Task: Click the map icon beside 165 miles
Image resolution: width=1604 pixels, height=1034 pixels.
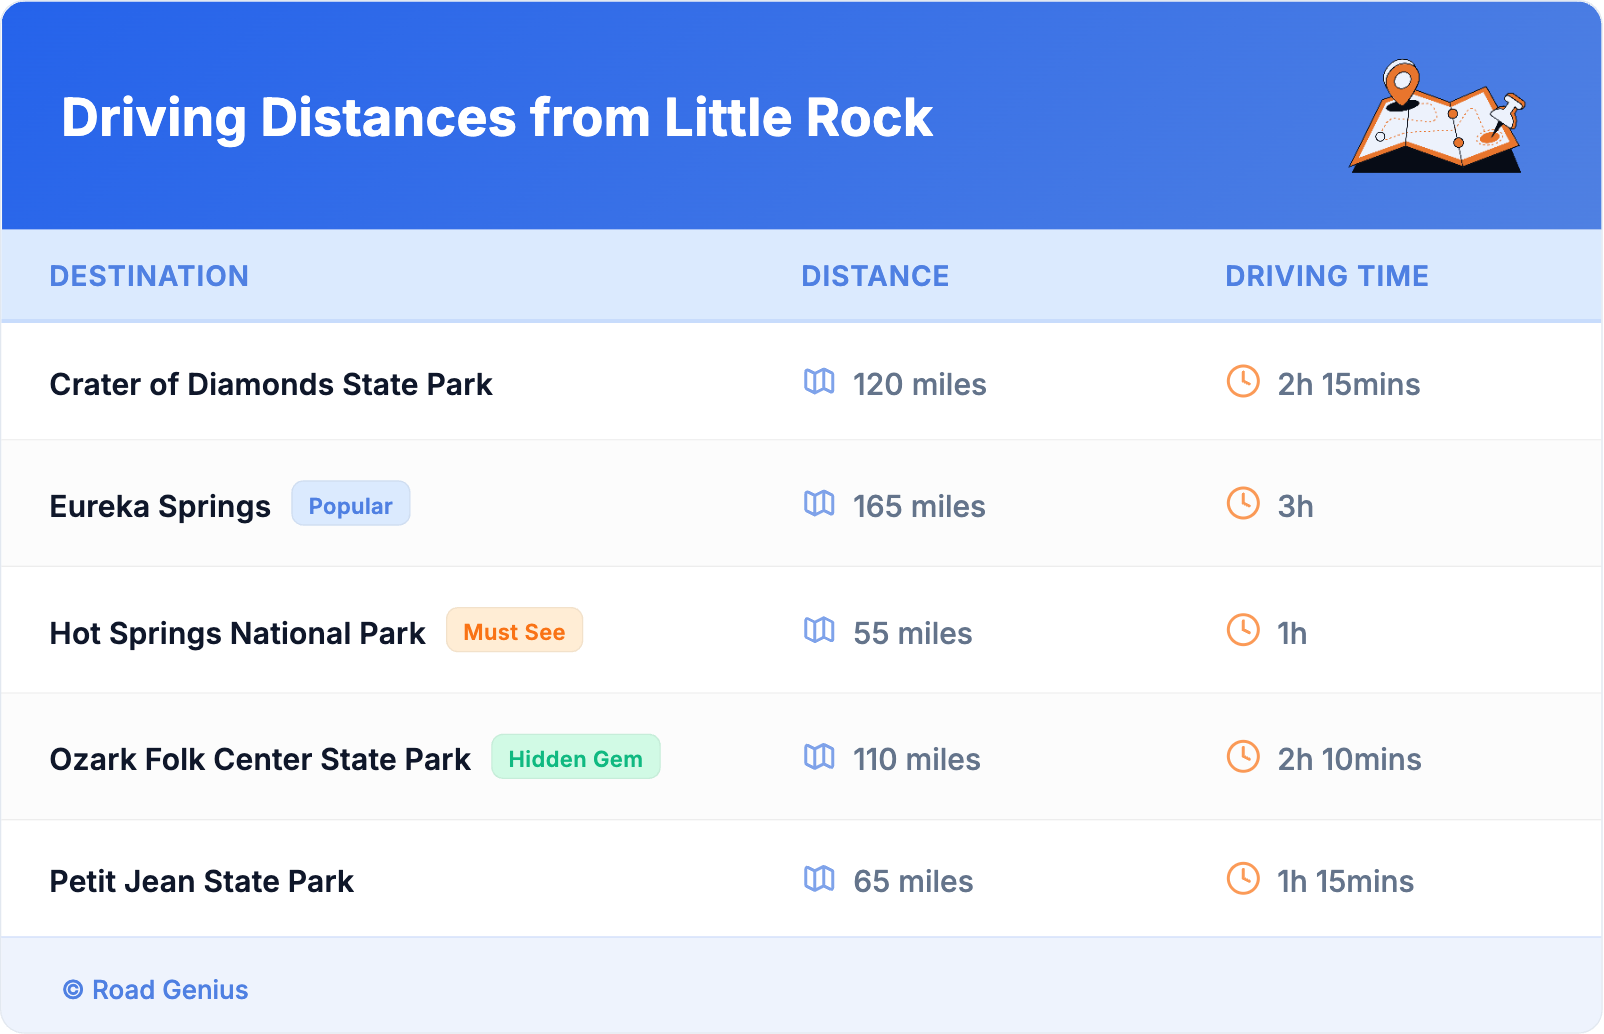Action: tap(819, 504)
